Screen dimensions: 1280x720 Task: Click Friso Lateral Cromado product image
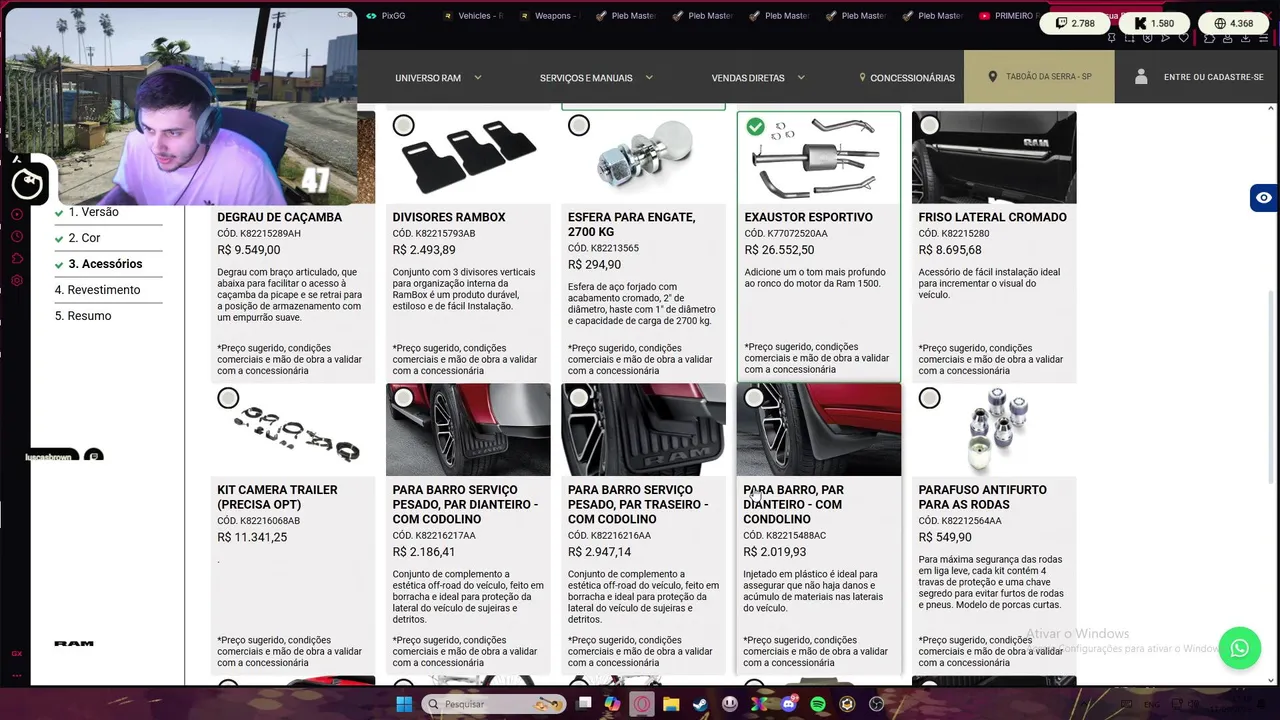click(994, 158)
